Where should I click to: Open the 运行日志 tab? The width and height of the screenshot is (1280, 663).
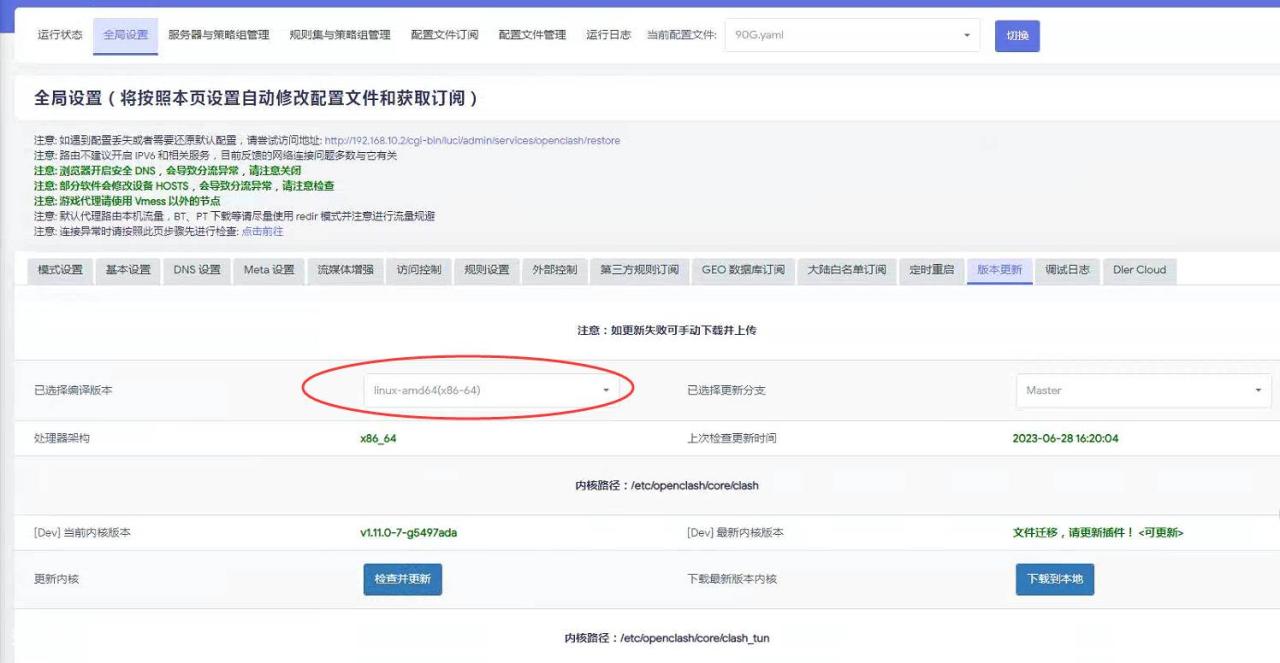click(x=609, y=35)
